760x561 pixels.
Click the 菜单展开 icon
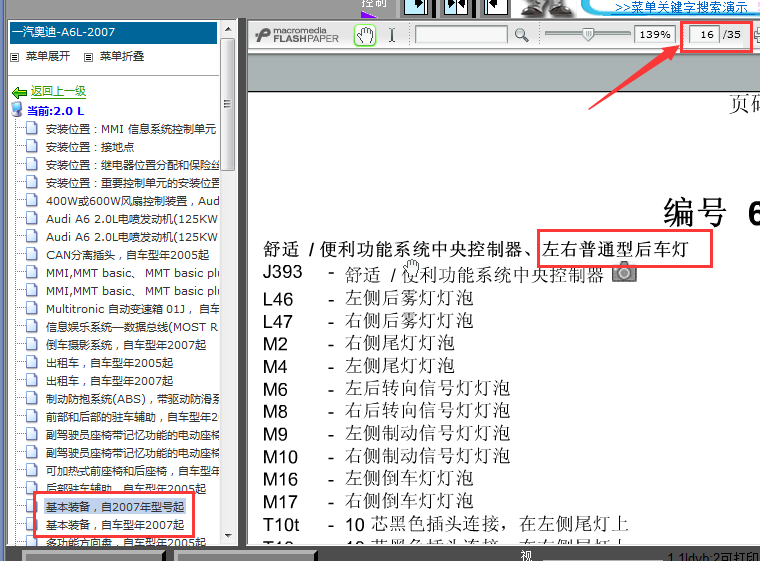point(15,57)
